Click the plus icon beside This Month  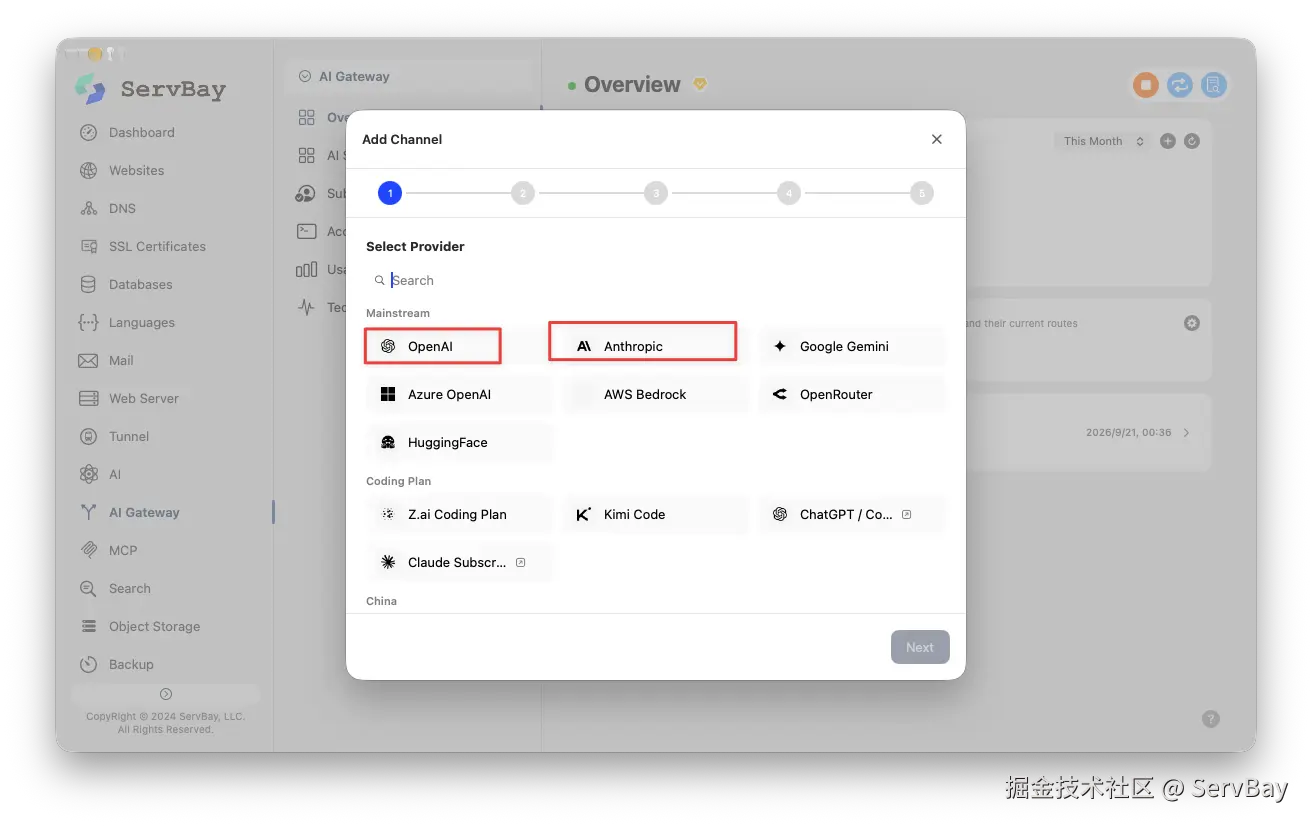(1167, 141)
